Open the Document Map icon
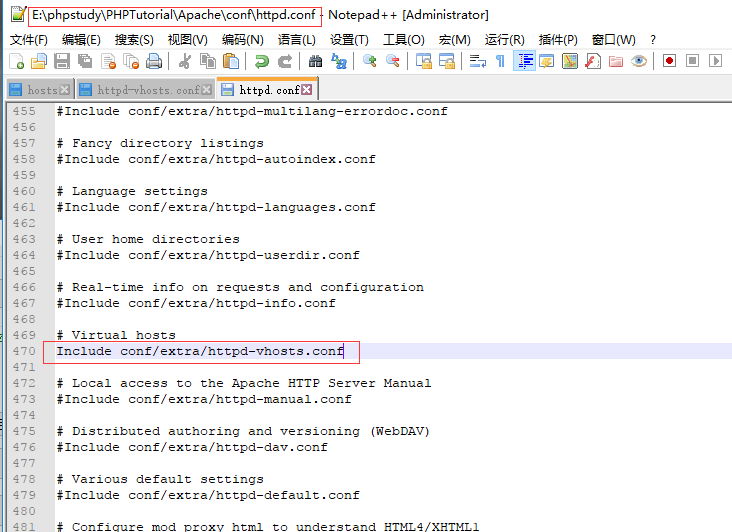The height and width of the screenshot is (532, 732). point(570,61)
